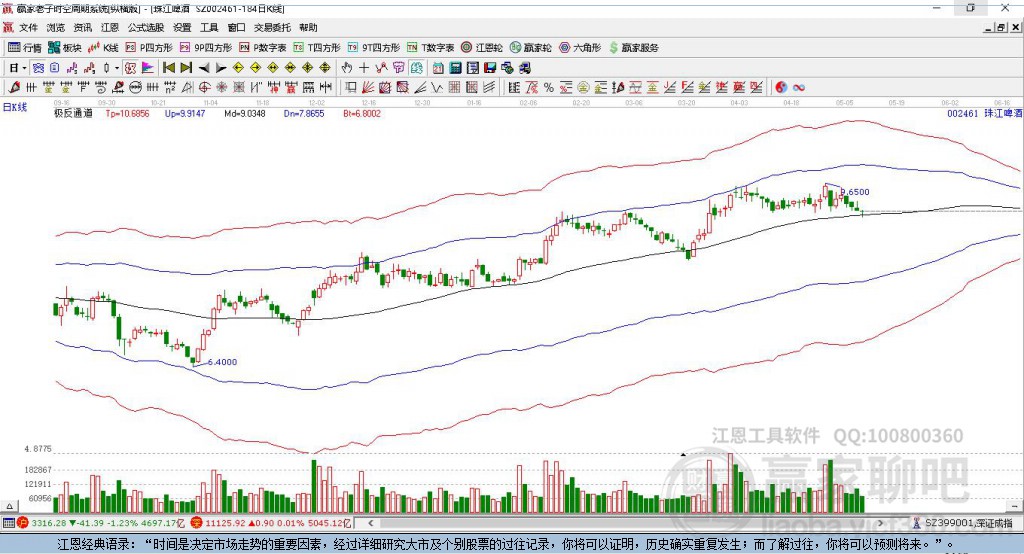1024x554 pixels.
Task: Open the 窗口 menu
Action: [236, 27]
